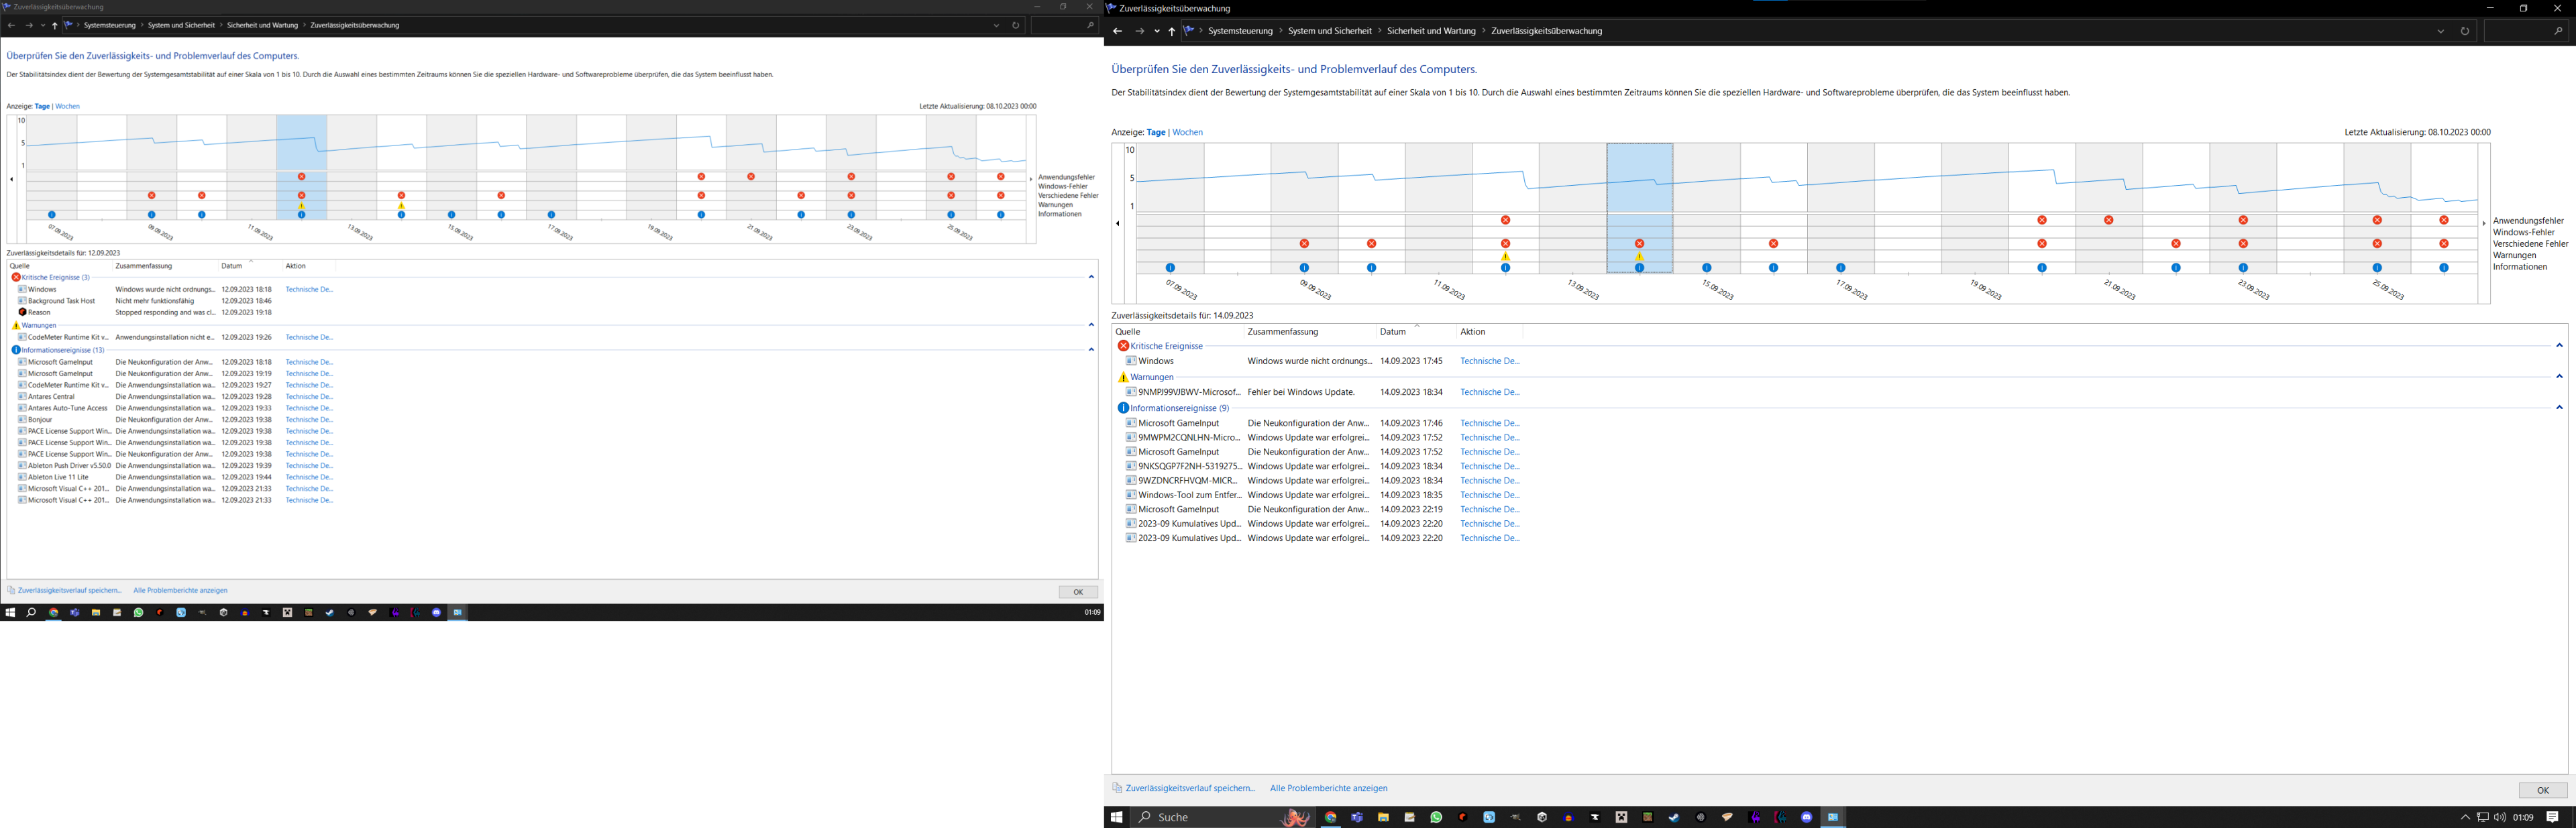The width and height of the screenshot is (2576, 828).
Task: Click warning triangle in highlighted 14.09 chart column
Action: [1639, 257]
